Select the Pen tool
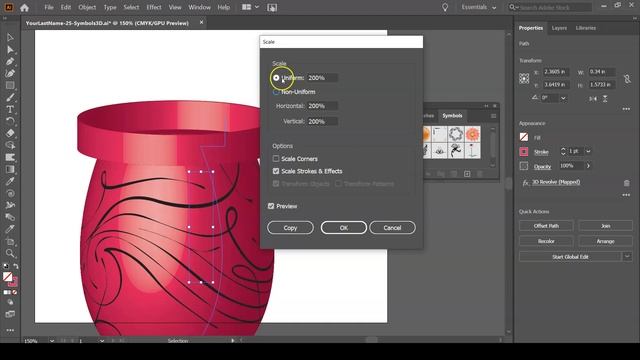 10,62
